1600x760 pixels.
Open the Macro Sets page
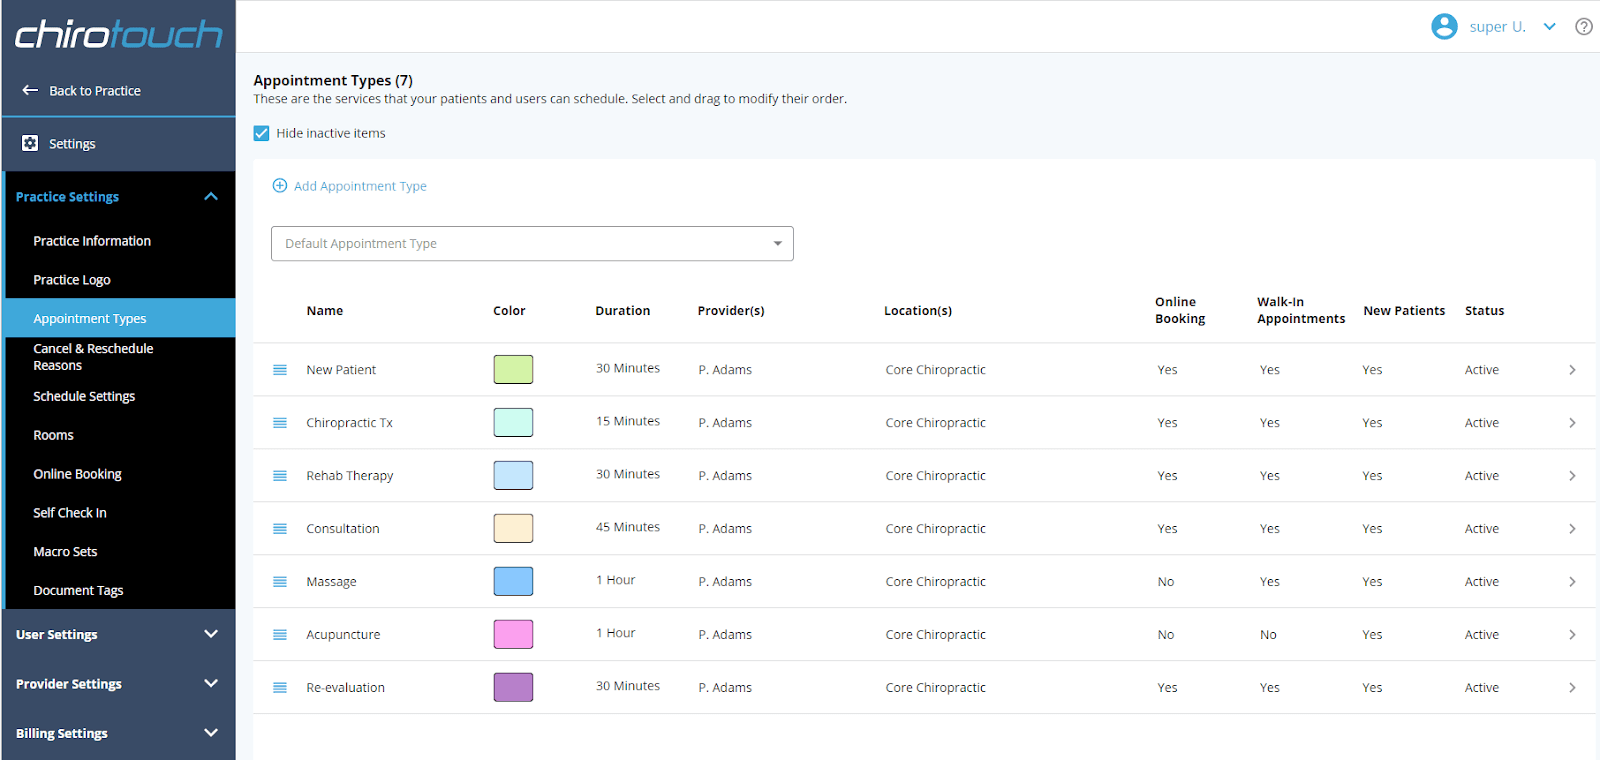[x=65, y=552]
